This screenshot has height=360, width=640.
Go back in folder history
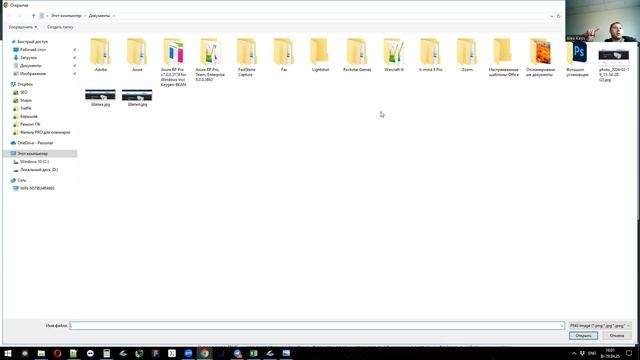tap(9, 16)
